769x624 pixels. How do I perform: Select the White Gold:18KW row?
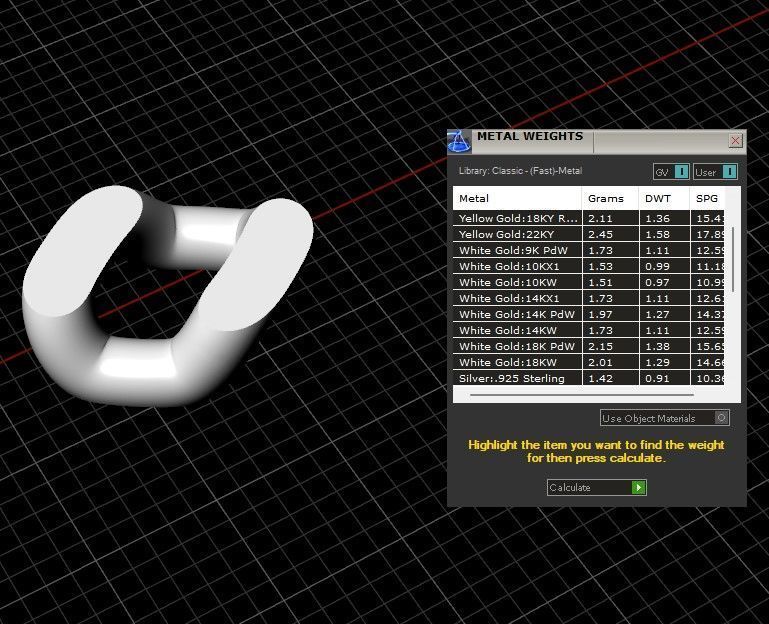point(589,363)
